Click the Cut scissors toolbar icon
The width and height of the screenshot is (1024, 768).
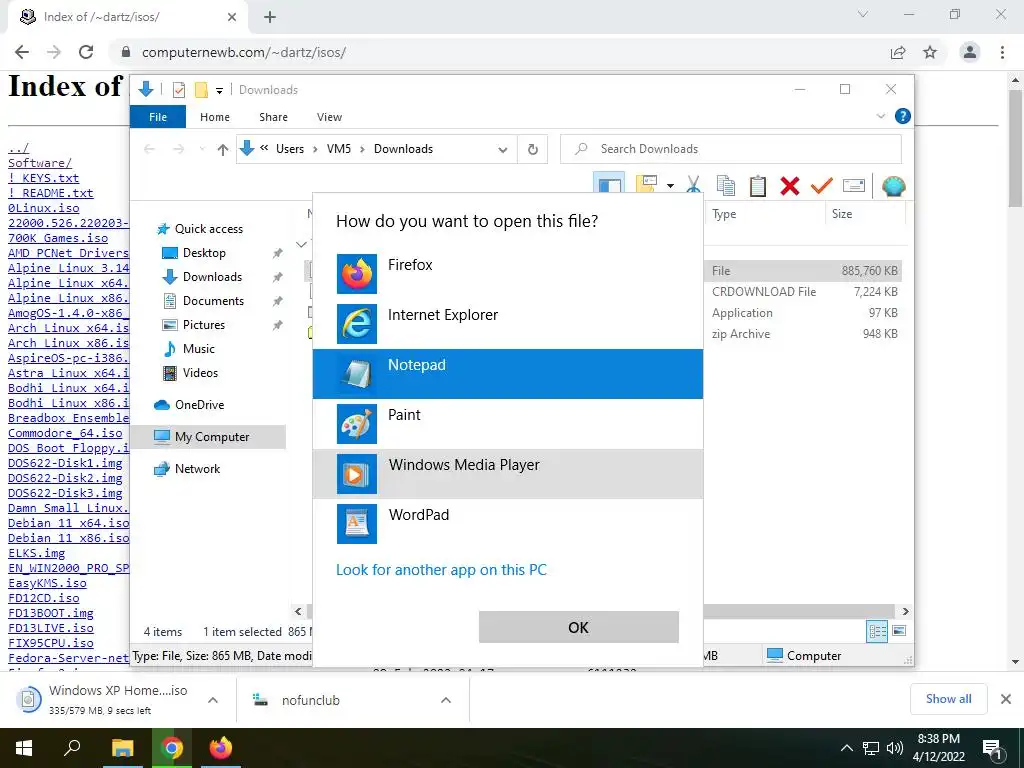[x=694, y=186]
